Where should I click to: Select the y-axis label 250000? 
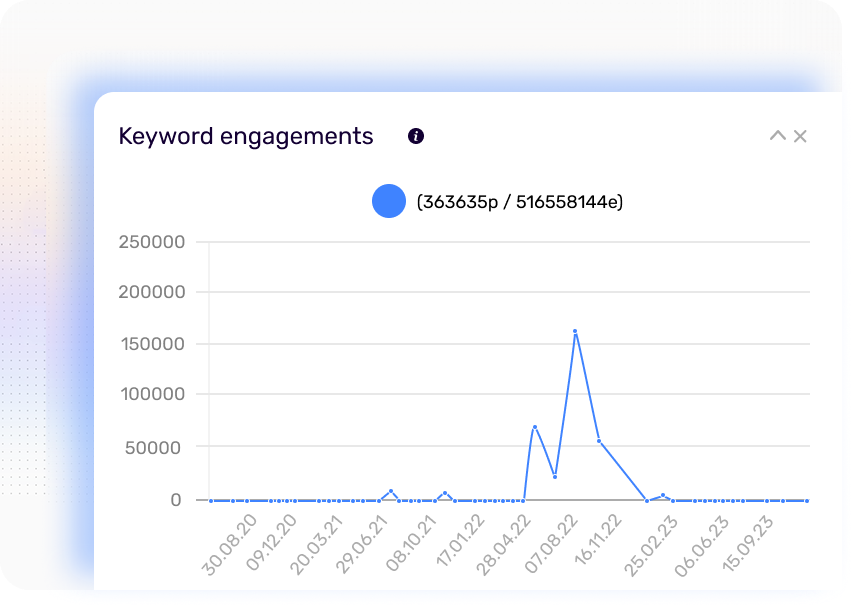(152, 242)
